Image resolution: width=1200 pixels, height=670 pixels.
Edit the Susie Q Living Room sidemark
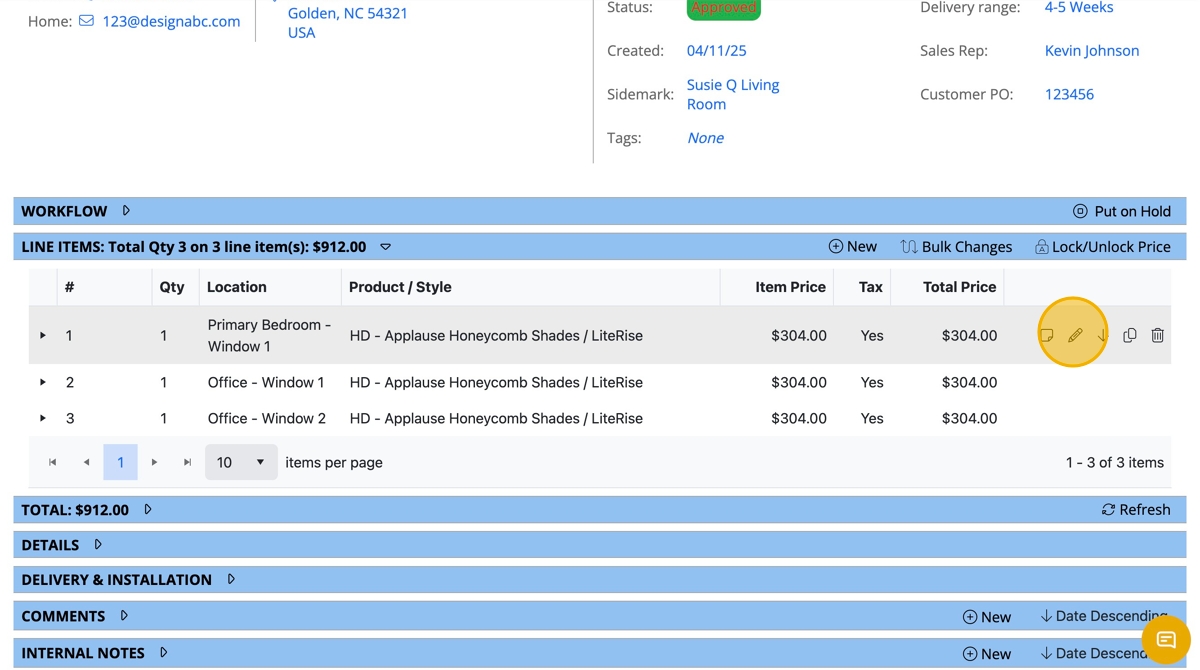tap(733, 94)
